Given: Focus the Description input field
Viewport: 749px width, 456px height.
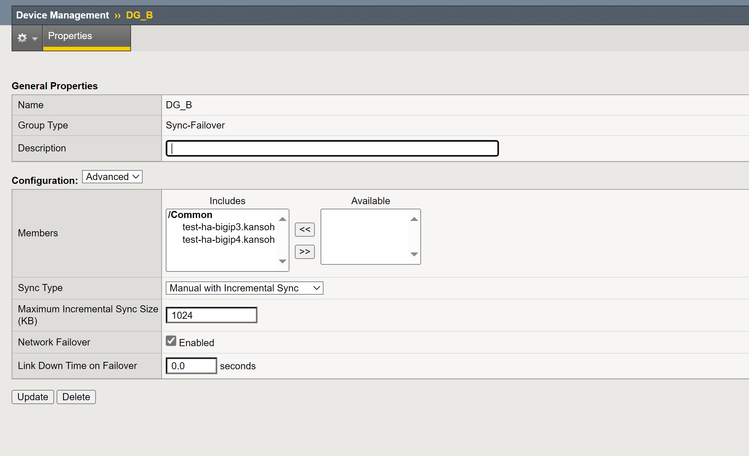Looking at the screenshot, I should coord(332,148).
